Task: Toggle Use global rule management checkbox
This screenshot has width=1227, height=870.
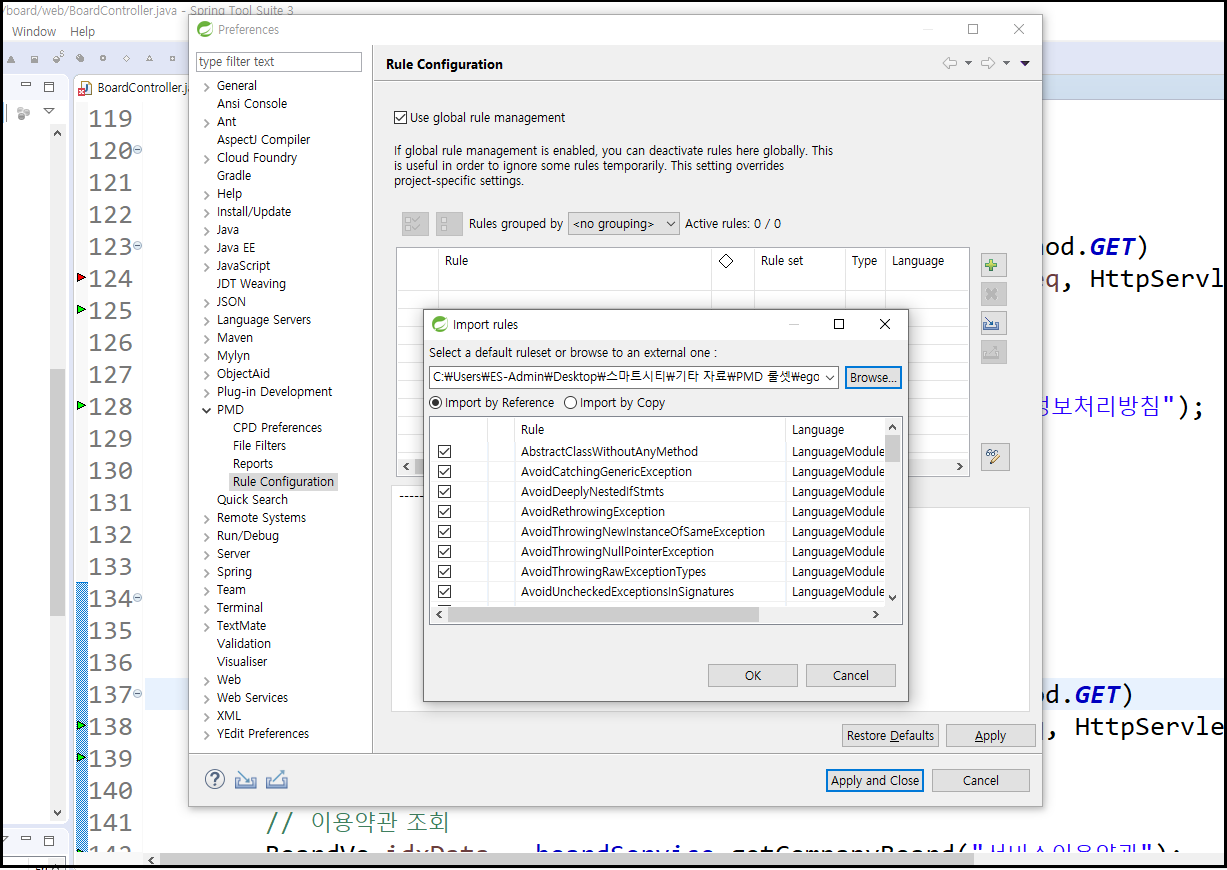Action: (x=401, y=117)
